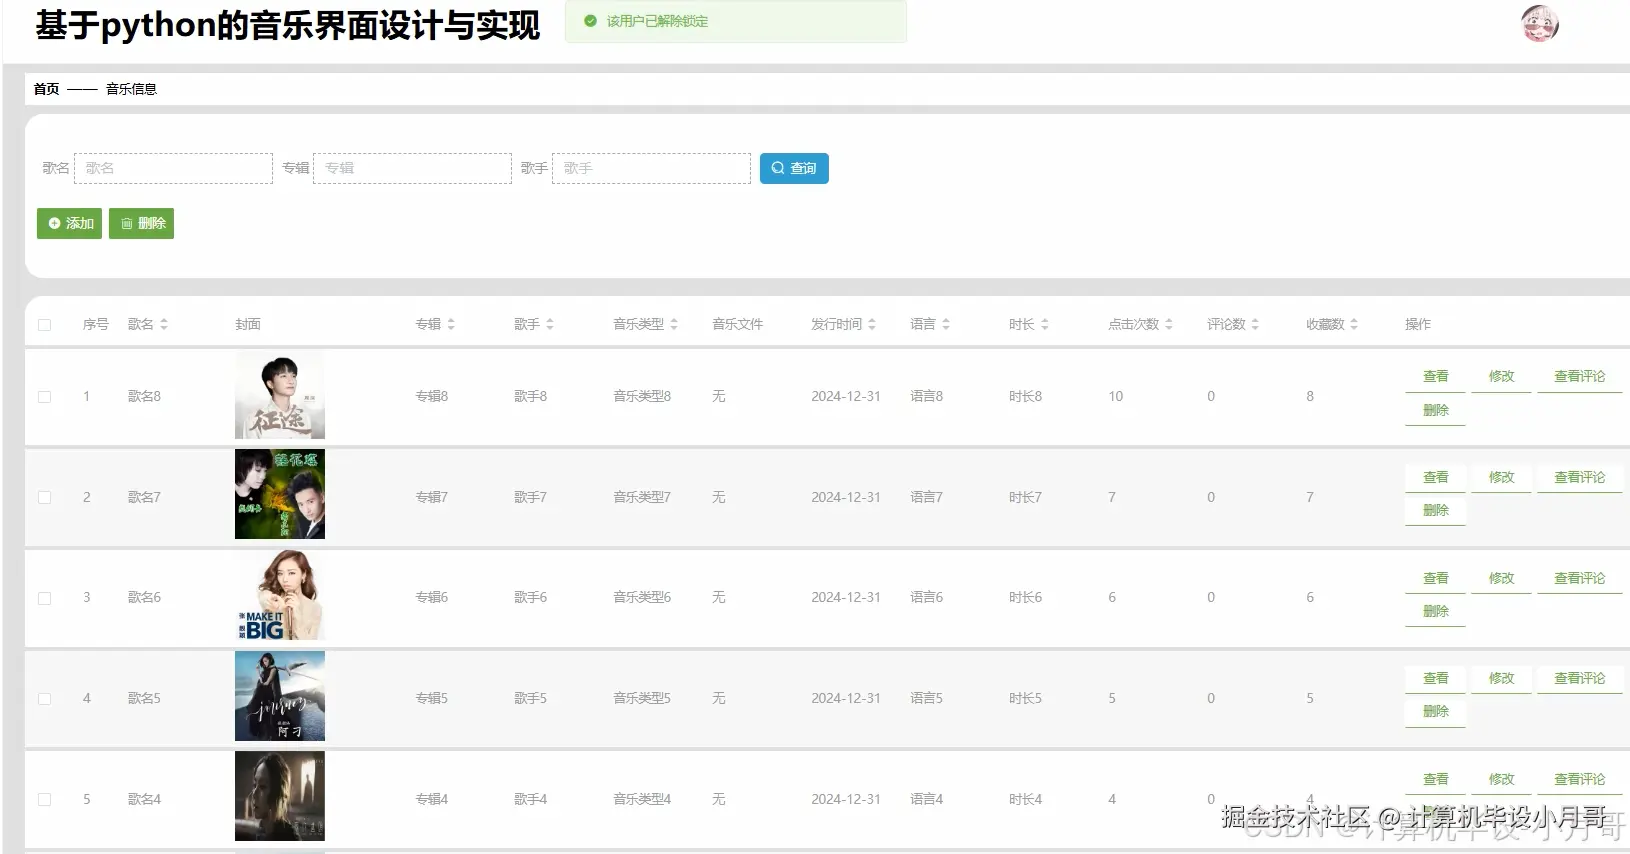The width and height of the screenshot is (1630, 854).
Task: Click 查看 for 歌名4 row
Action: (x=1435, y=779)
